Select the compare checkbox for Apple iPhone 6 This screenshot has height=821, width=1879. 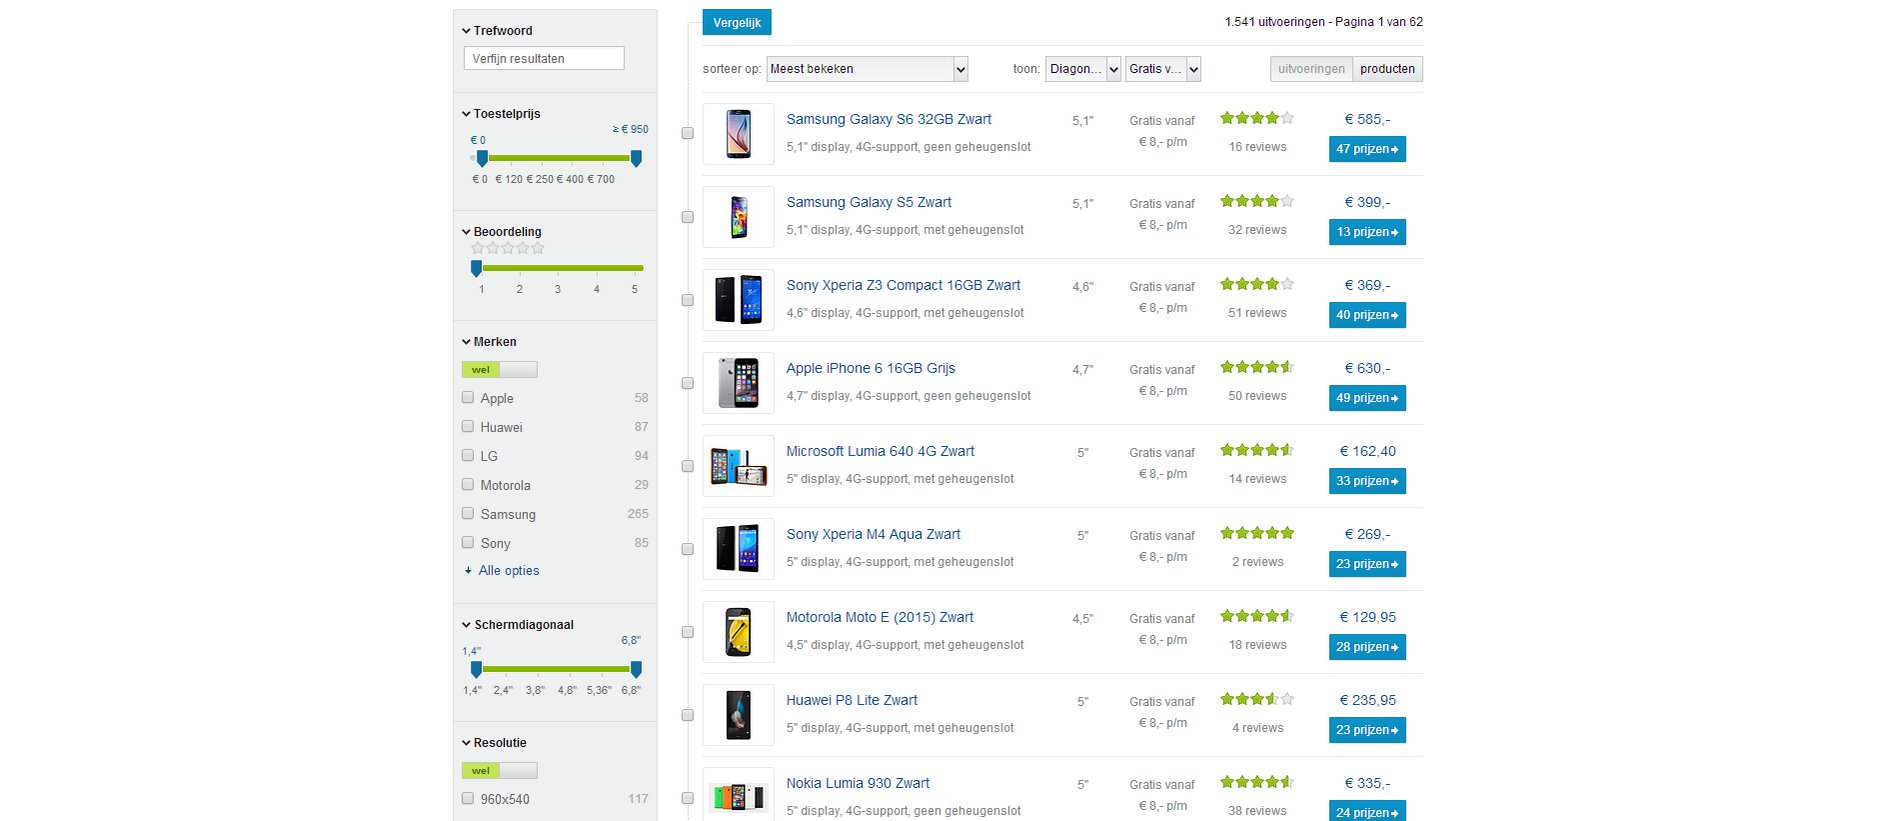pos(687,383)
